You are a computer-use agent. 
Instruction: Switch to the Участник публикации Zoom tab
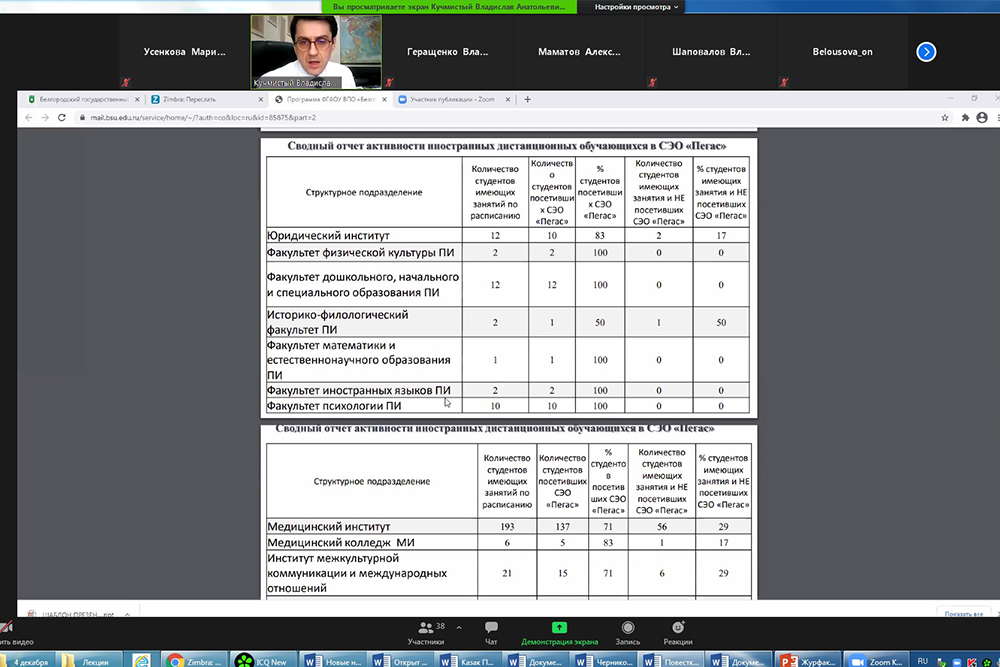coord(452,99)
